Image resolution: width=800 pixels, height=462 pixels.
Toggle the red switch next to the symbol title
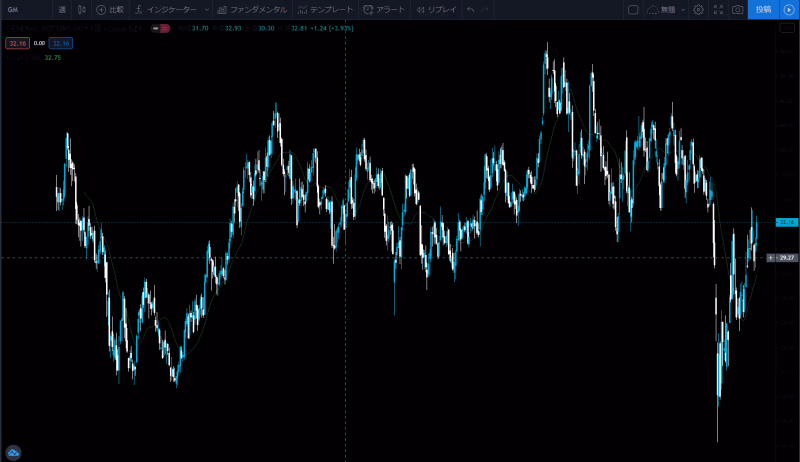(157, 28)
